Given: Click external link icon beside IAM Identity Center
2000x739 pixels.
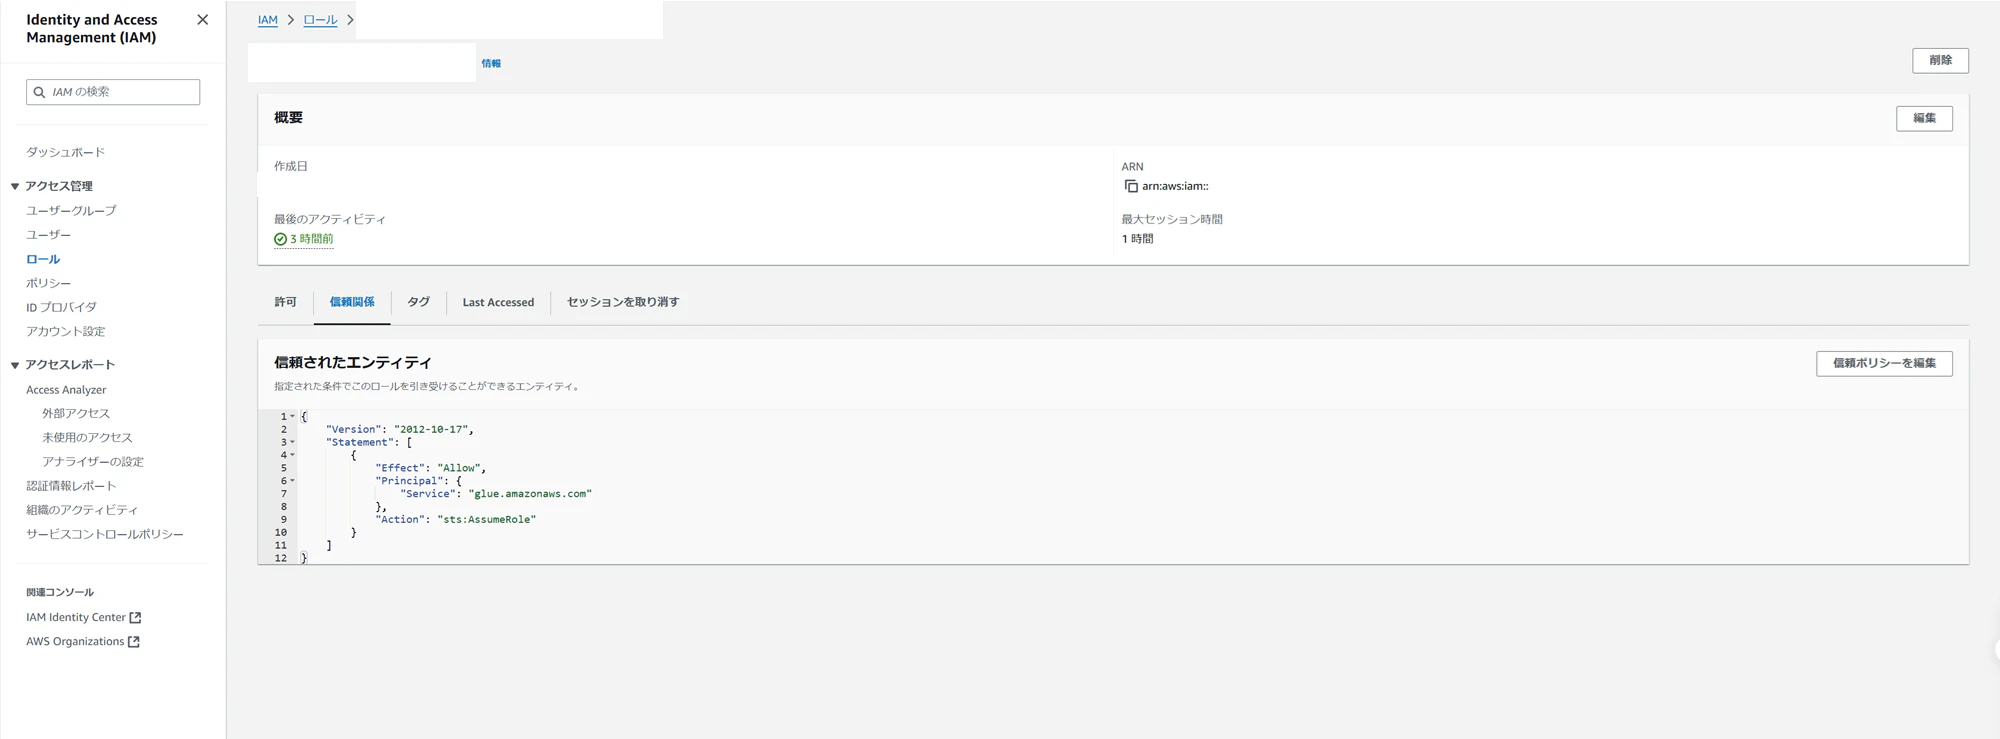Looking at the screenshot, I should 135,618.
